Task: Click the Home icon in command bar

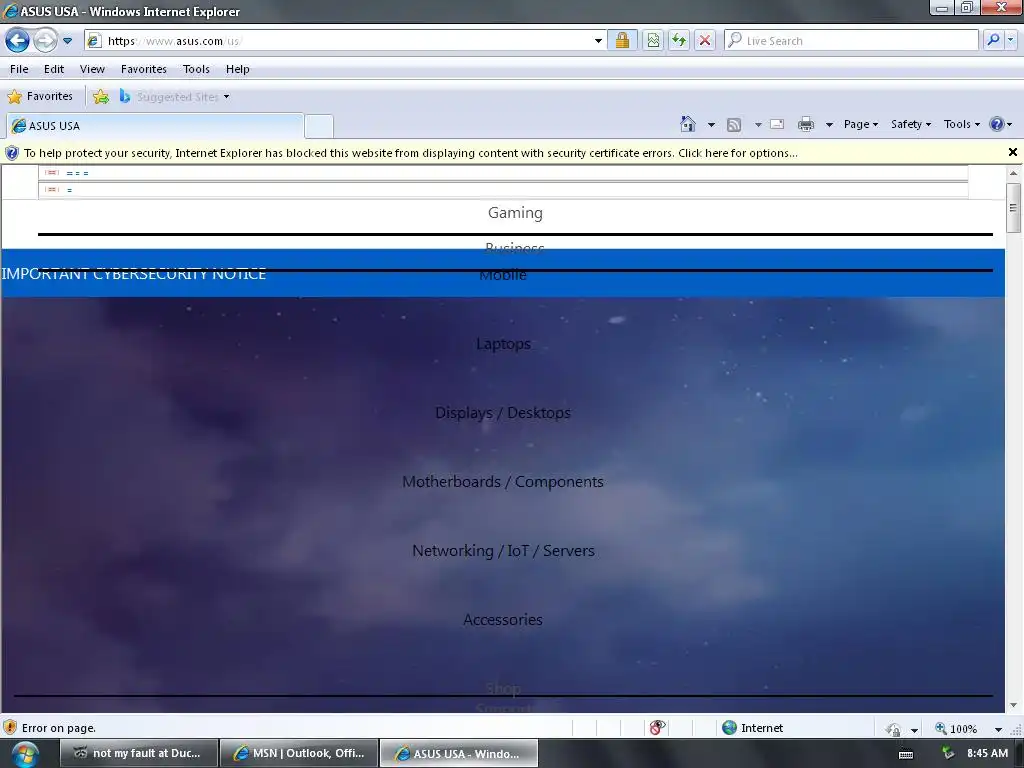Action: pos(688,124)
